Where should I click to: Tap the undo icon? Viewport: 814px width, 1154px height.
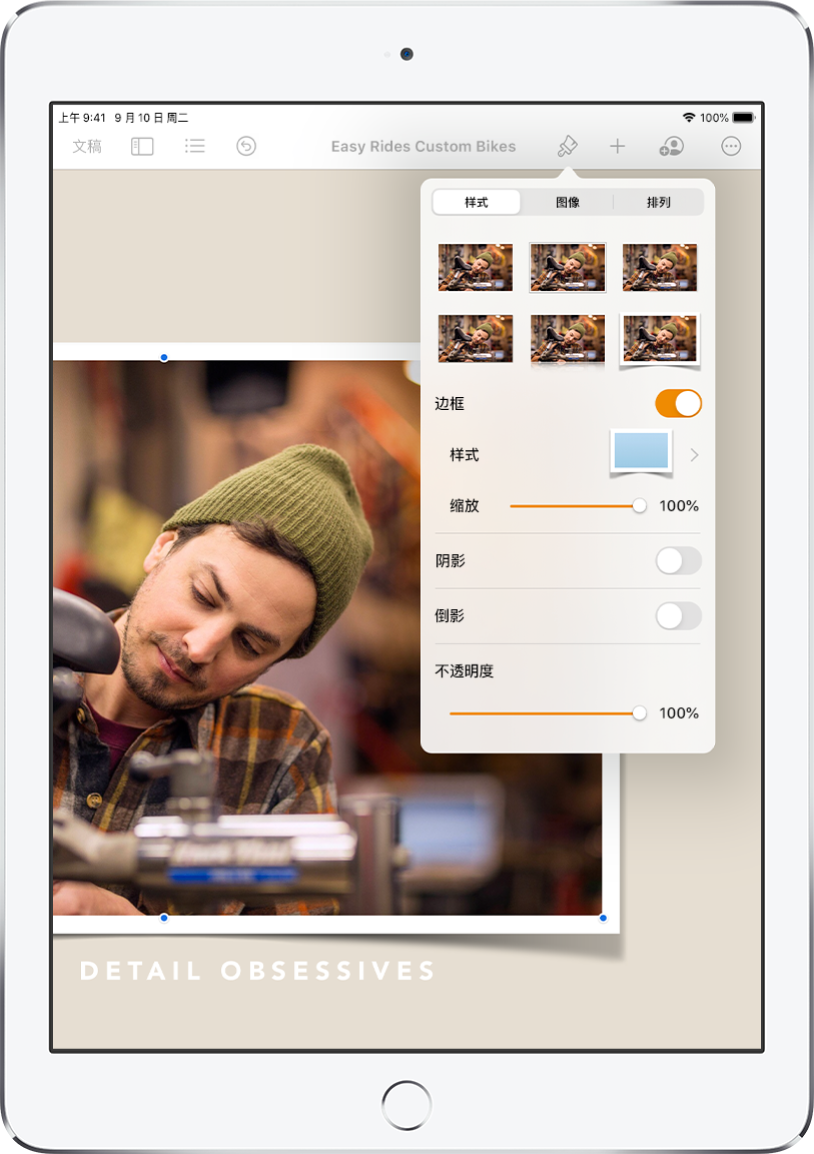tap(246, 146)
